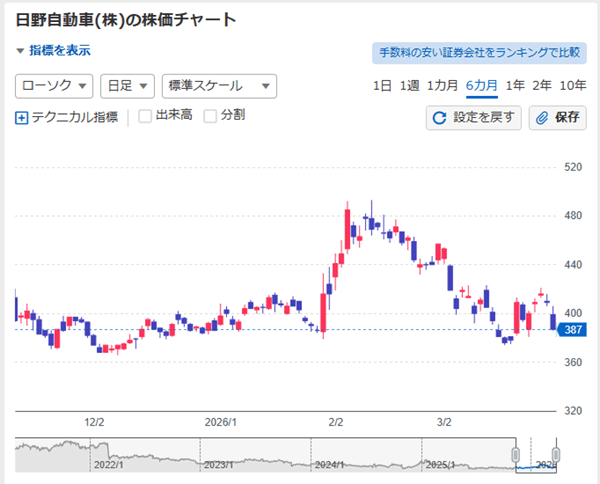Select the 1年 range tab
This screenshot has height=484, width=600.
pyautogui.click(x=515, y=86)
